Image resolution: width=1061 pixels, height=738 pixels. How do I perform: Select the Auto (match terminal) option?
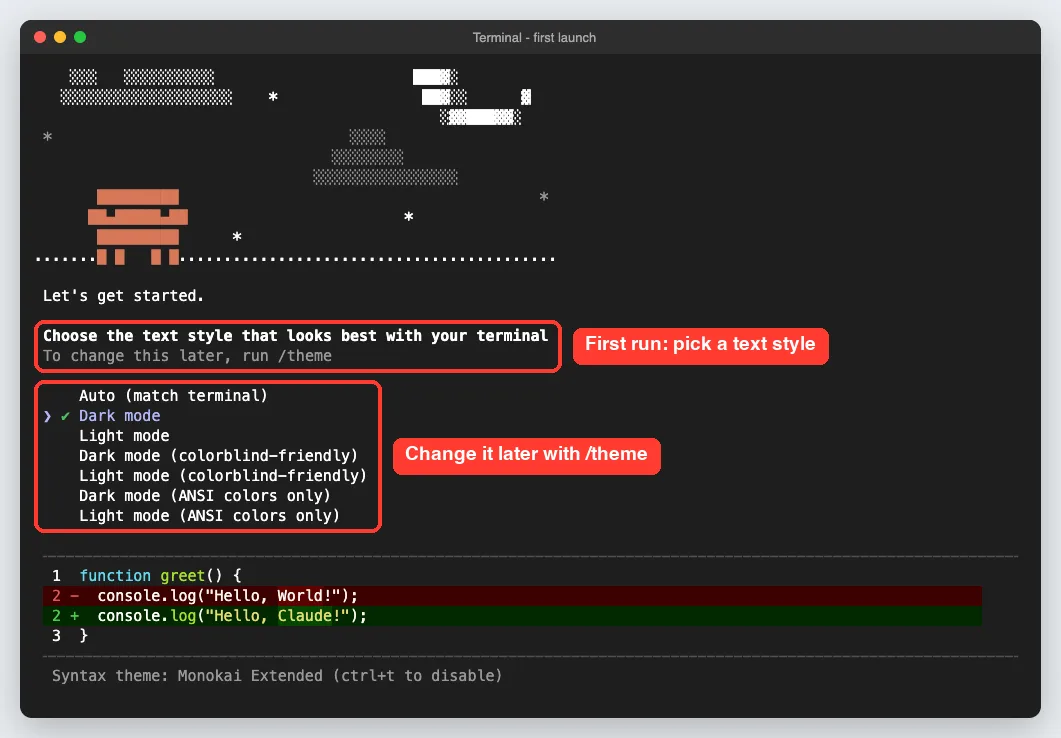(173, 396)
